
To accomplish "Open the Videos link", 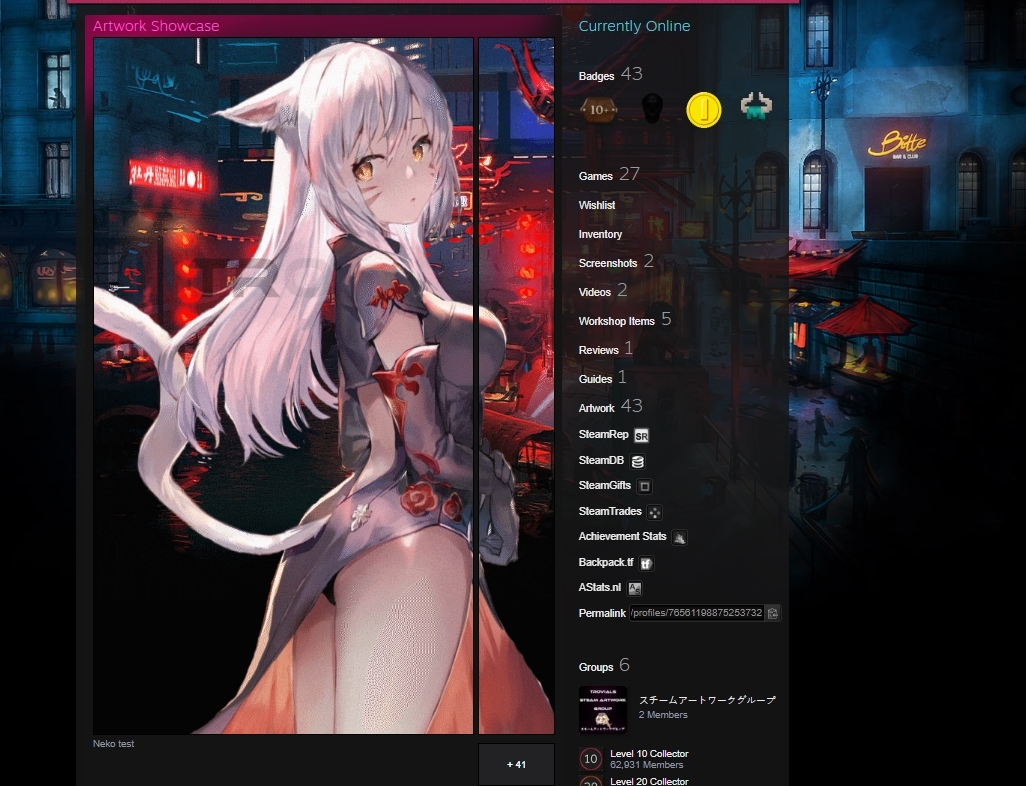I will tap(594, 292).
